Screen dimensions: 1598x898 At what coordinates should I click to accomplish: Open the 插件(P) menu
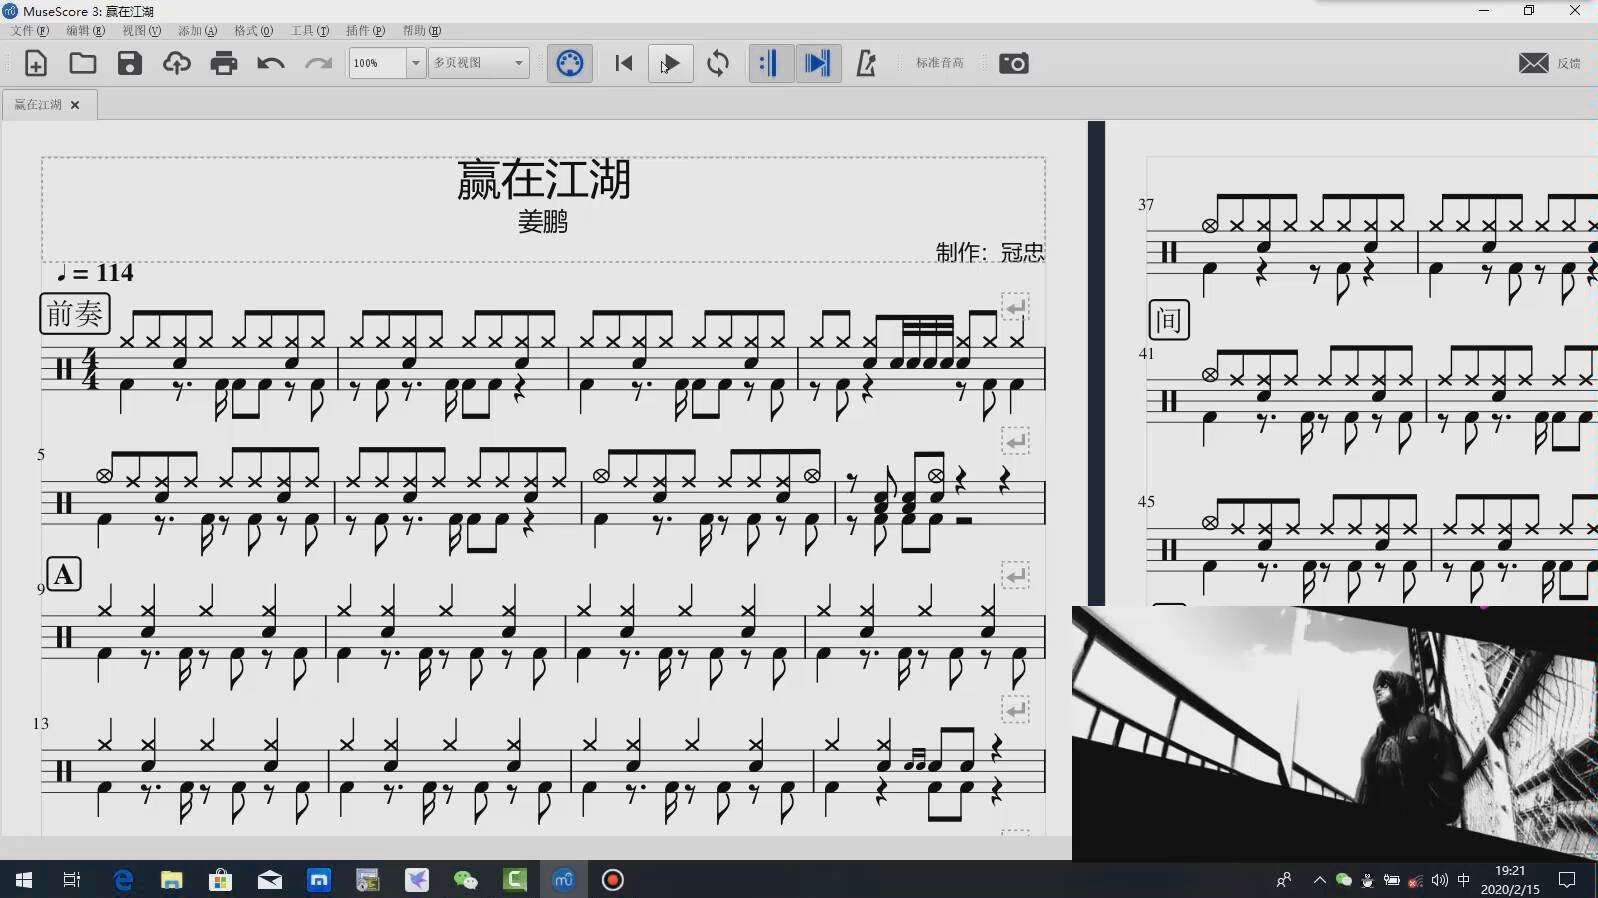click(x=365, y=31)
